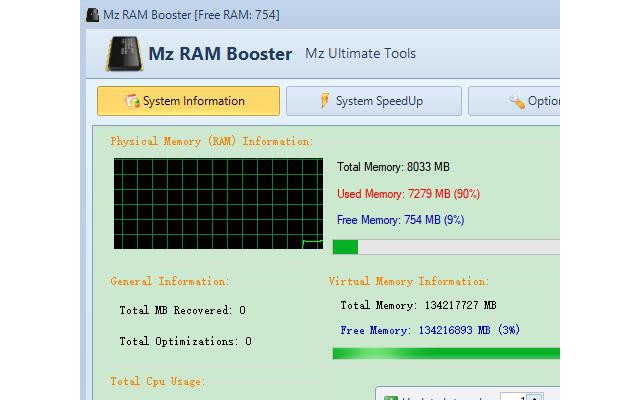Click the lightning bolt SpeedUp icon
Image resolution: width=640 pixels, height=400 pixels.
tap(325, 100)
